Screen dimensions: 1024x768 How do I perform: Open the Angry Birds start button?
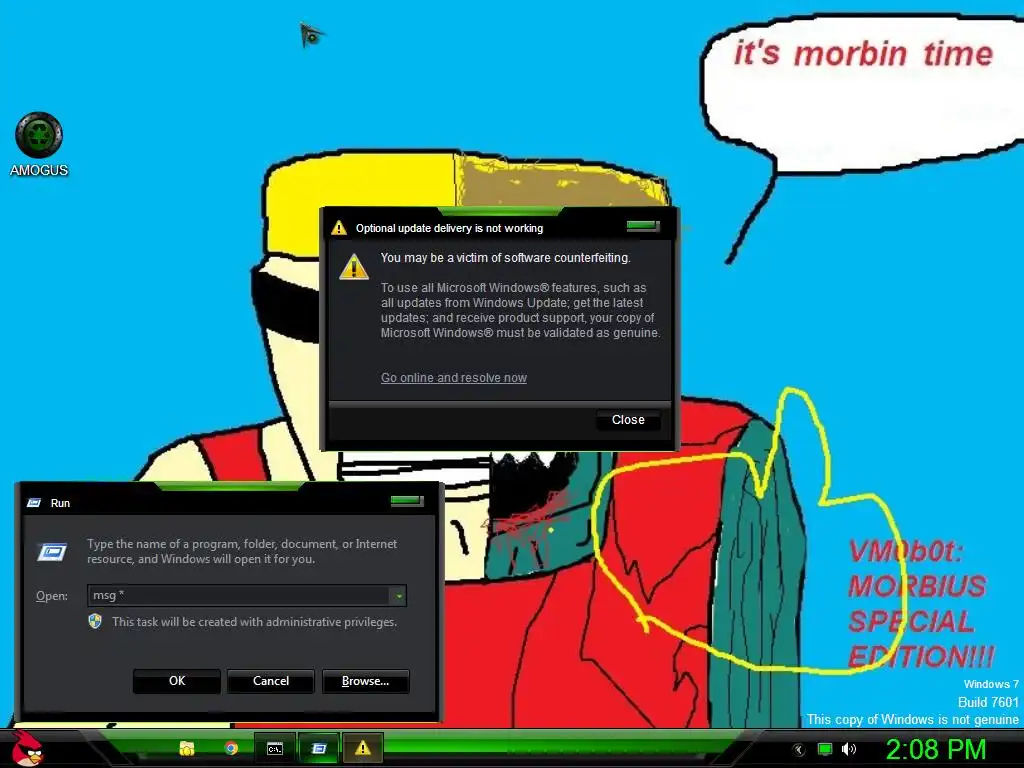pyautogui.click(x=27, y=748)
